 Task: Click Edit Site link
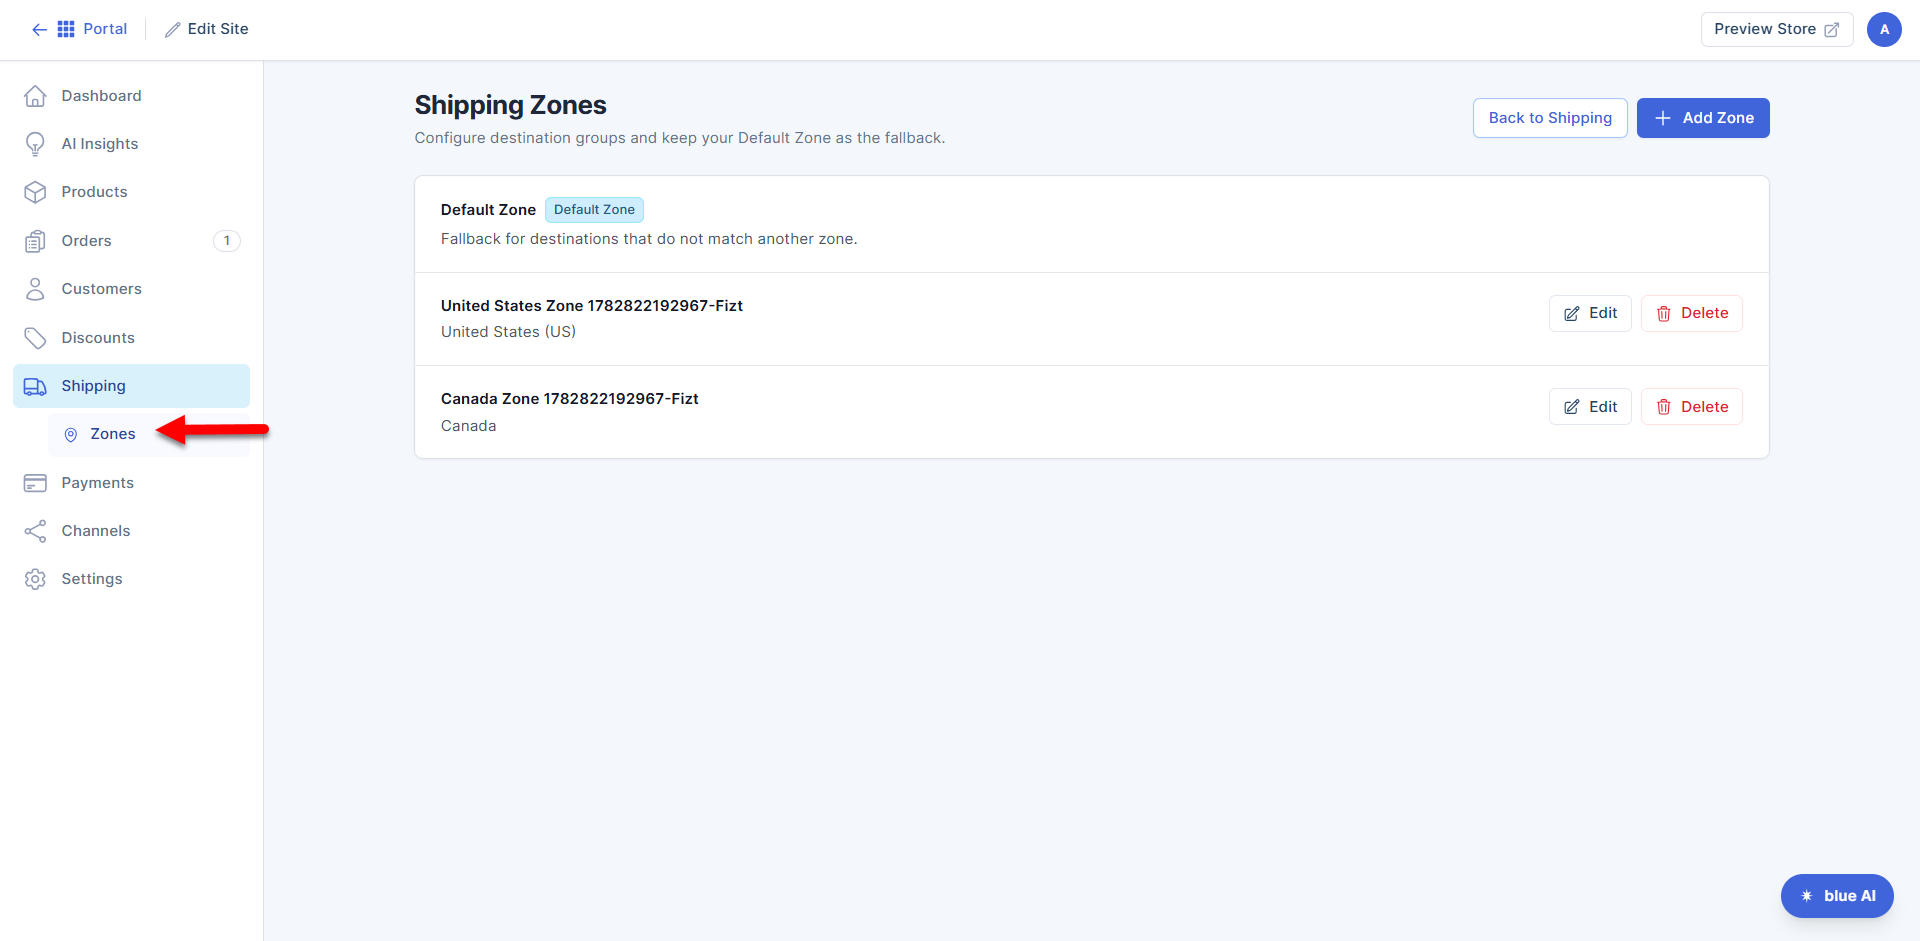tap(207, 29)
